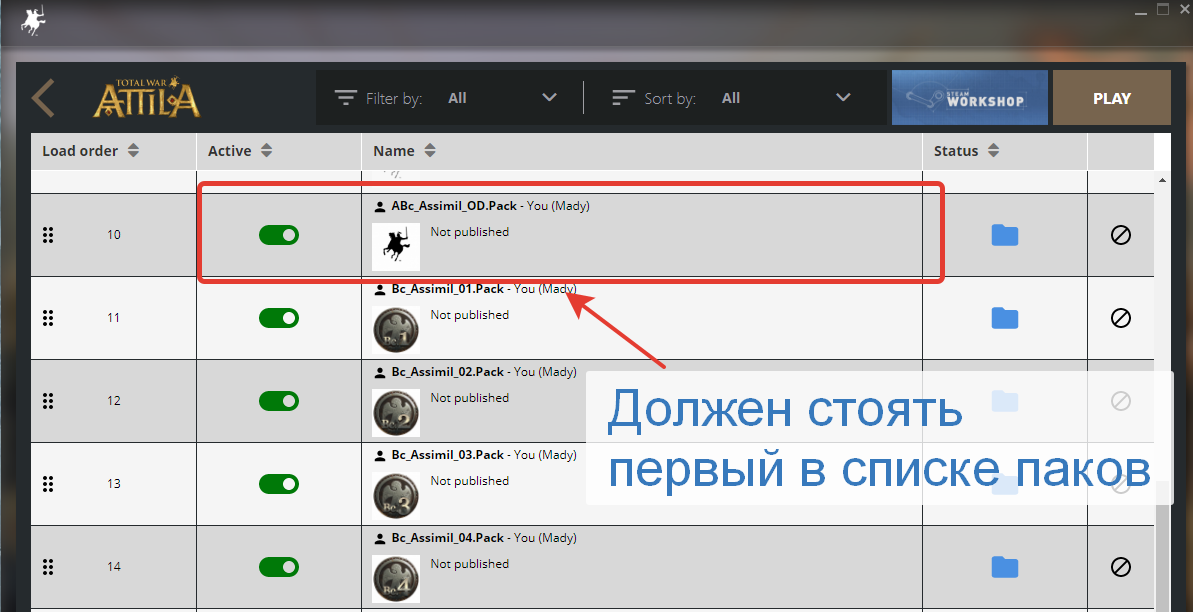This screenshot has height=612, width=1193.
Task: Toggle off Bc_Assimil_01.Pack
Action: (278, 318)
